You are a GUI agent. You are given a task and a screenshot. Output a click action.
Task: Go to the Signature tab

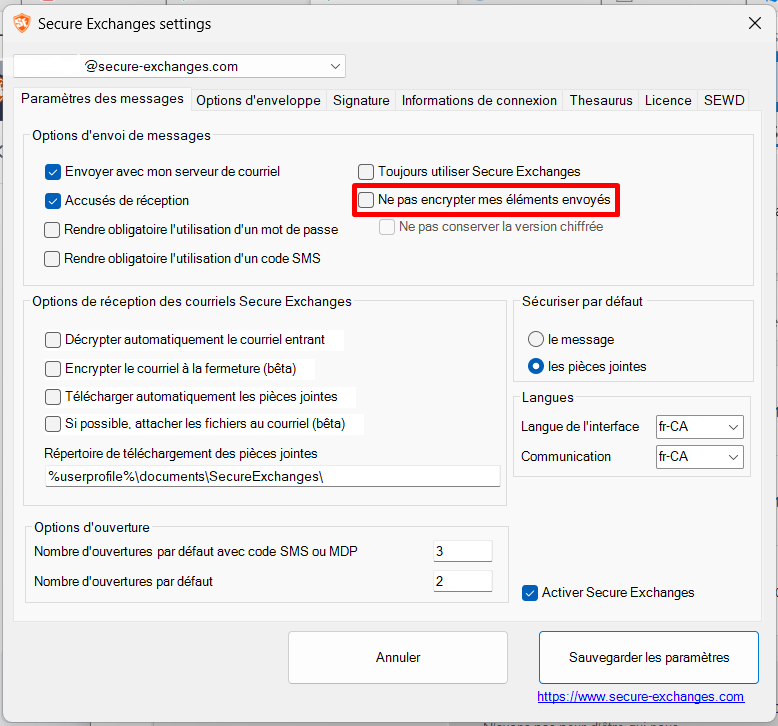tap(361, 100)
